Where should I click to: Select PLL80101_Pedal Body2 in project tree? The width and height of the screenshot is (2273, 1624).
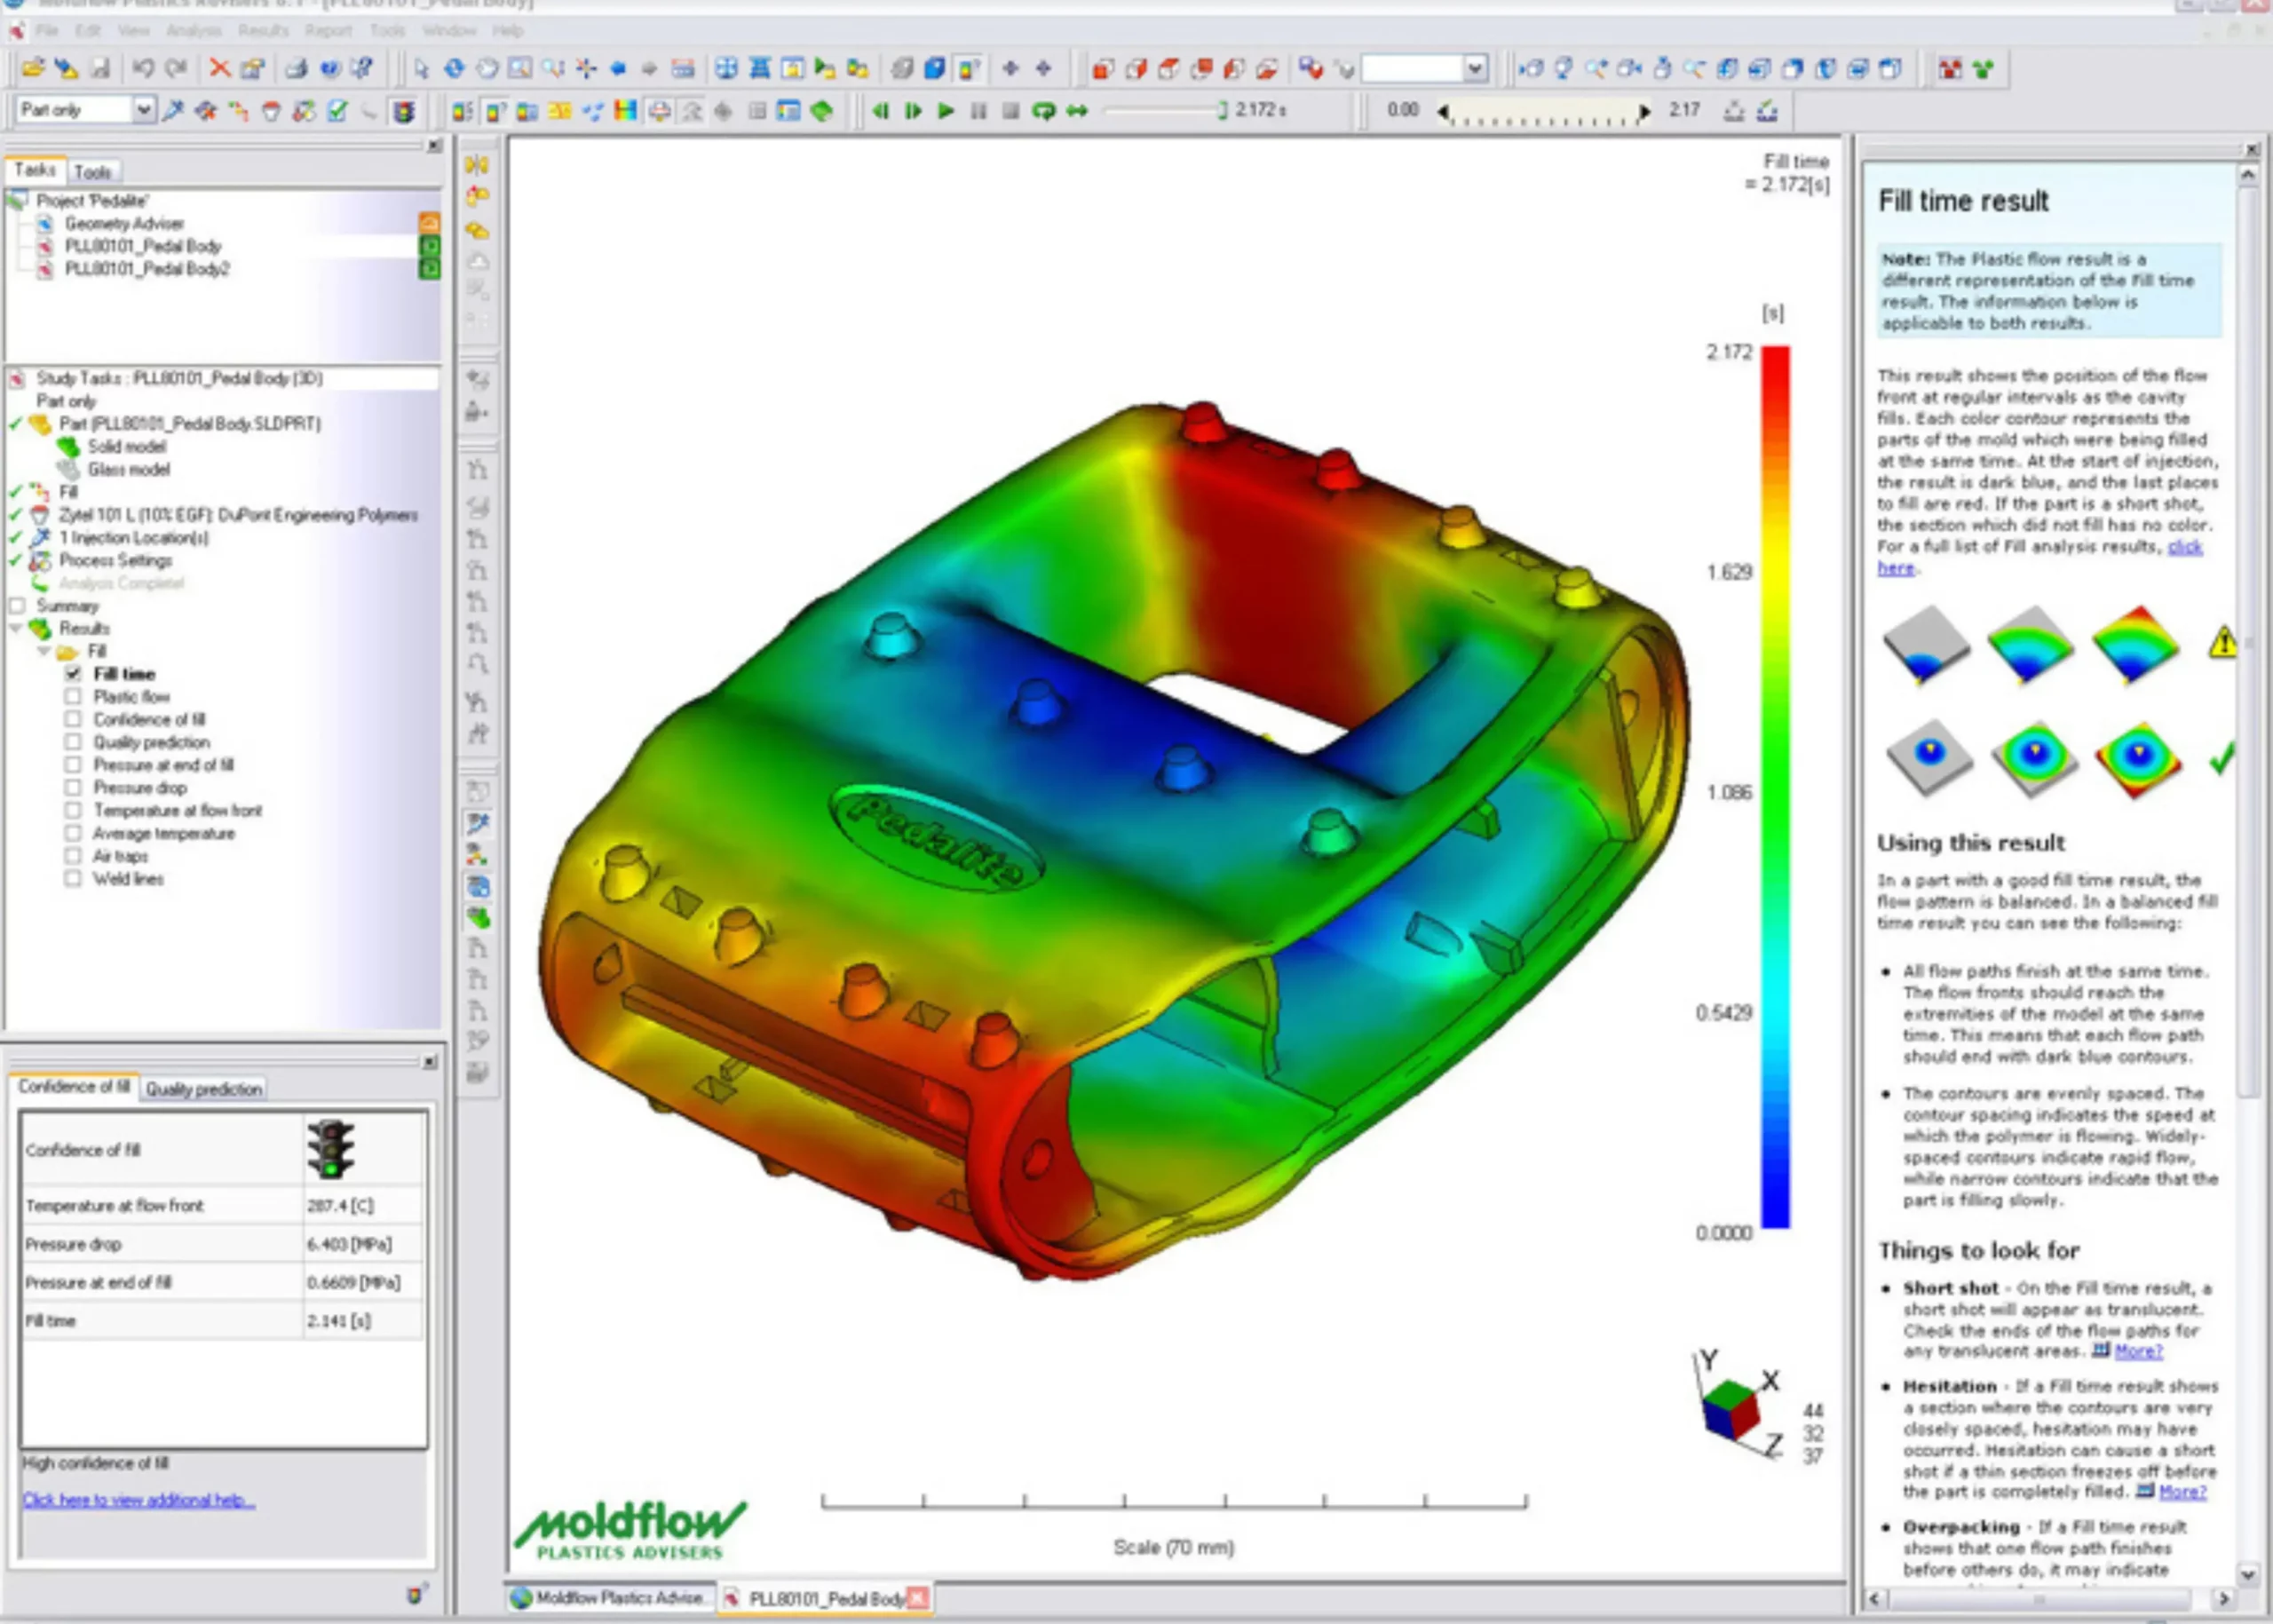click(x=147, y=269)
